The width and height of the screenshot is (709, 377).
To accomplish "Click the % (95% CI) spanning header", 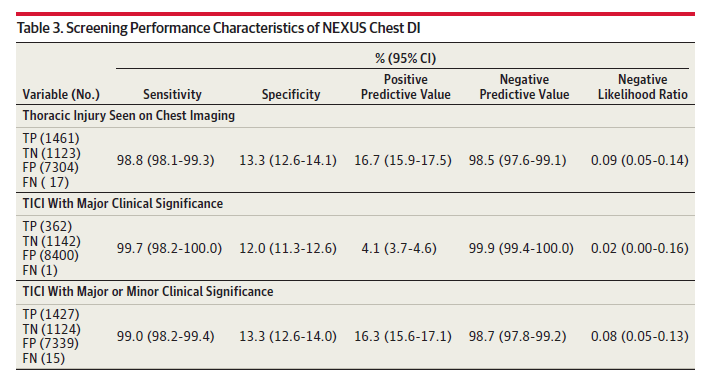I will (406, 58).
